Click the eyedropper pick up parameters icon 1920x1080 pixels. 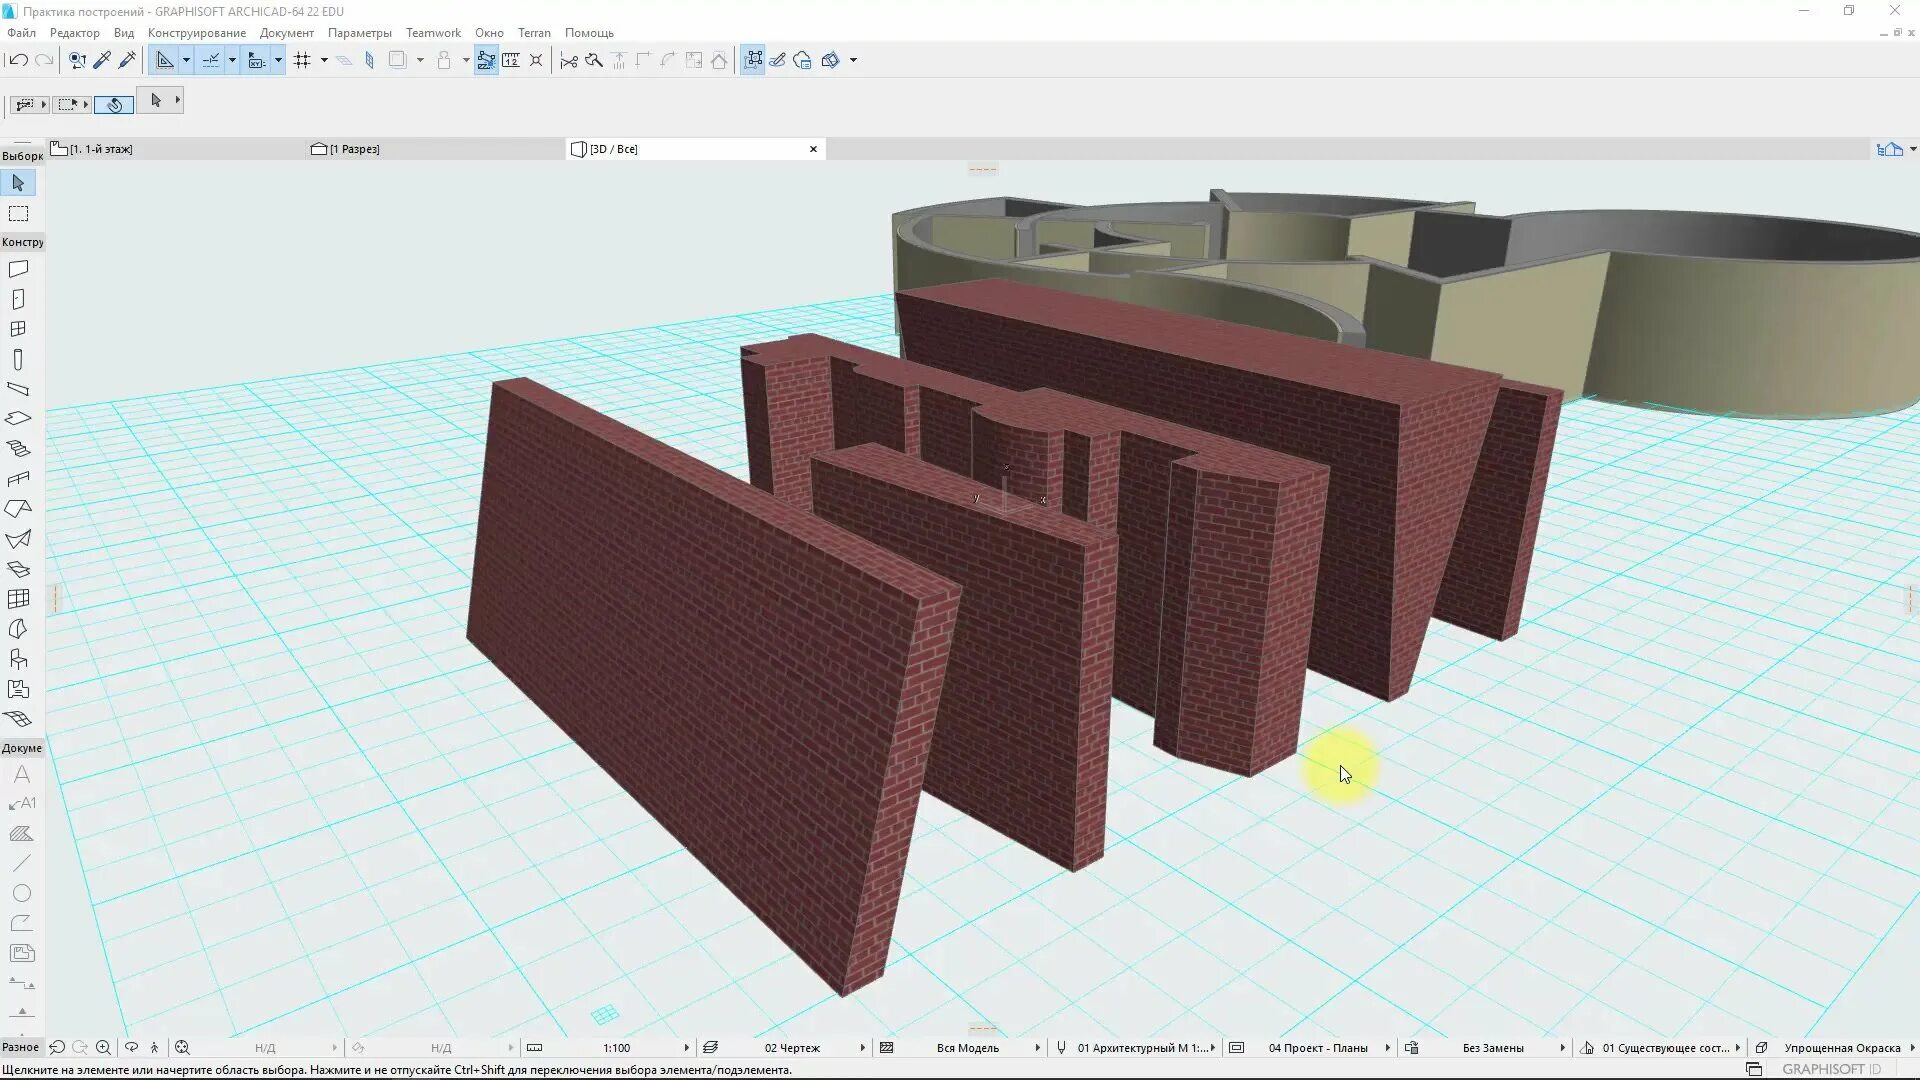(x=102, y=60)
